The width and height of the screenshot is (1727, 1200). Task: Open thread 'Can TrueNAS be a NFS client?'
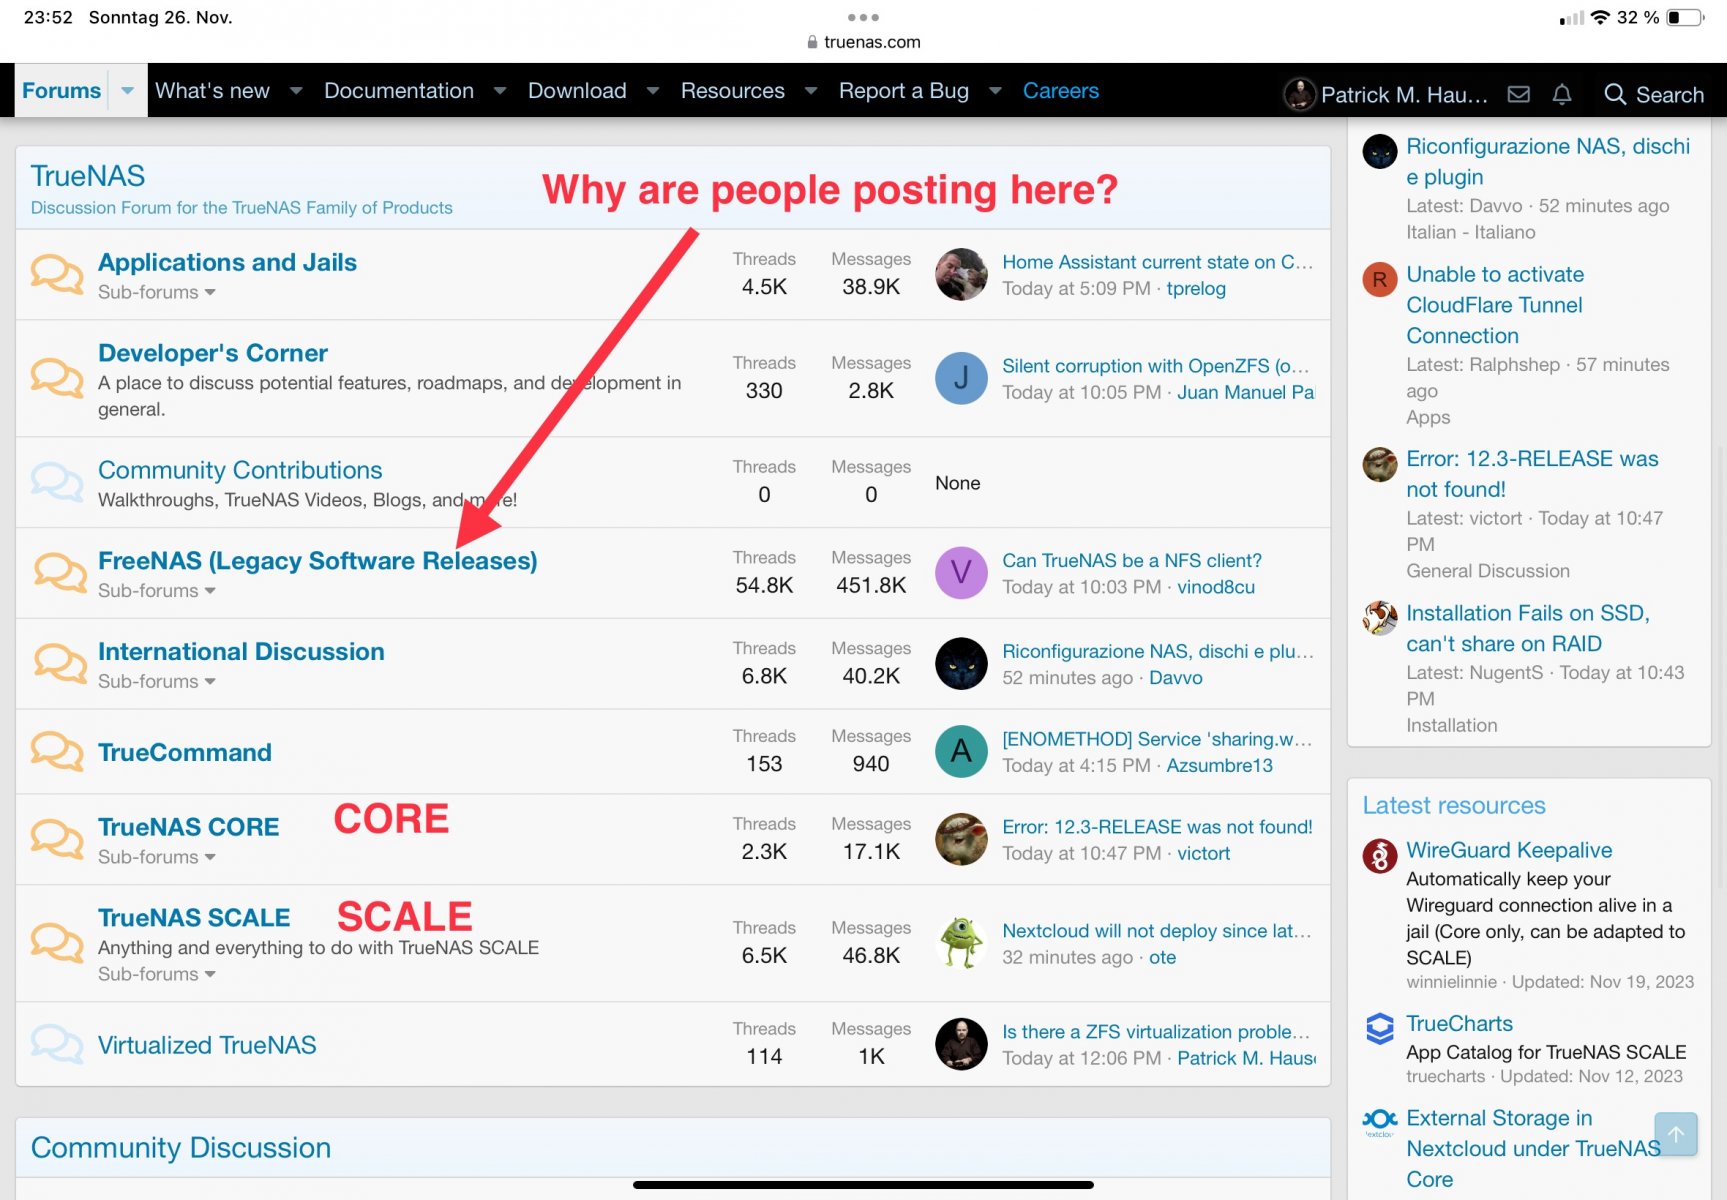pos(1132,560)
